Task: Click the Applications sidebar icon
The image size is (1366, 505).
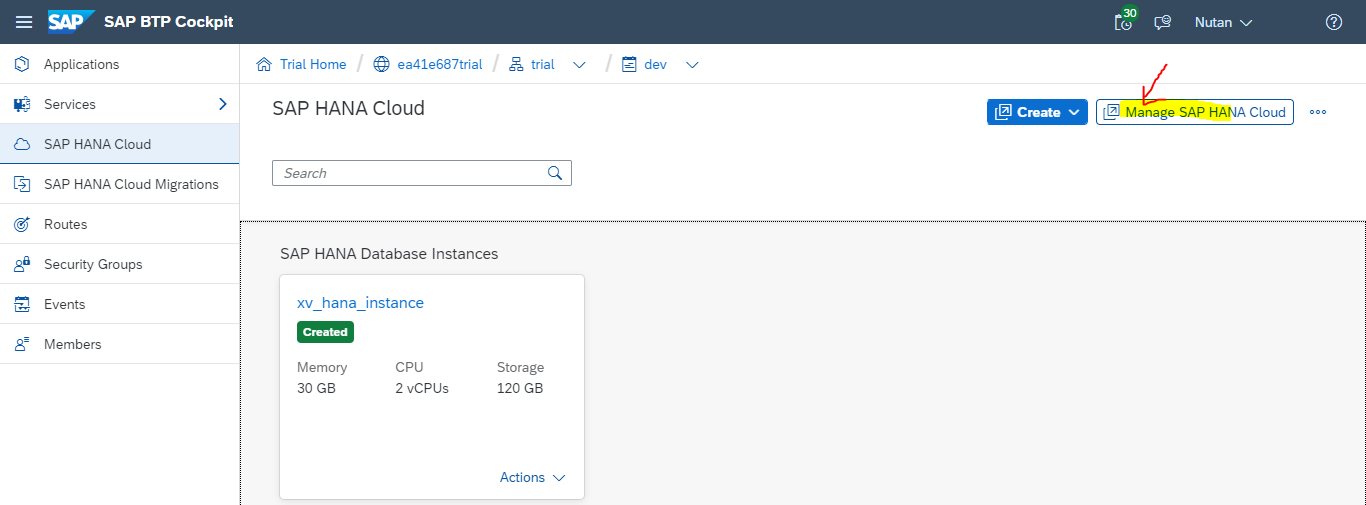Action: click(22, 64)
